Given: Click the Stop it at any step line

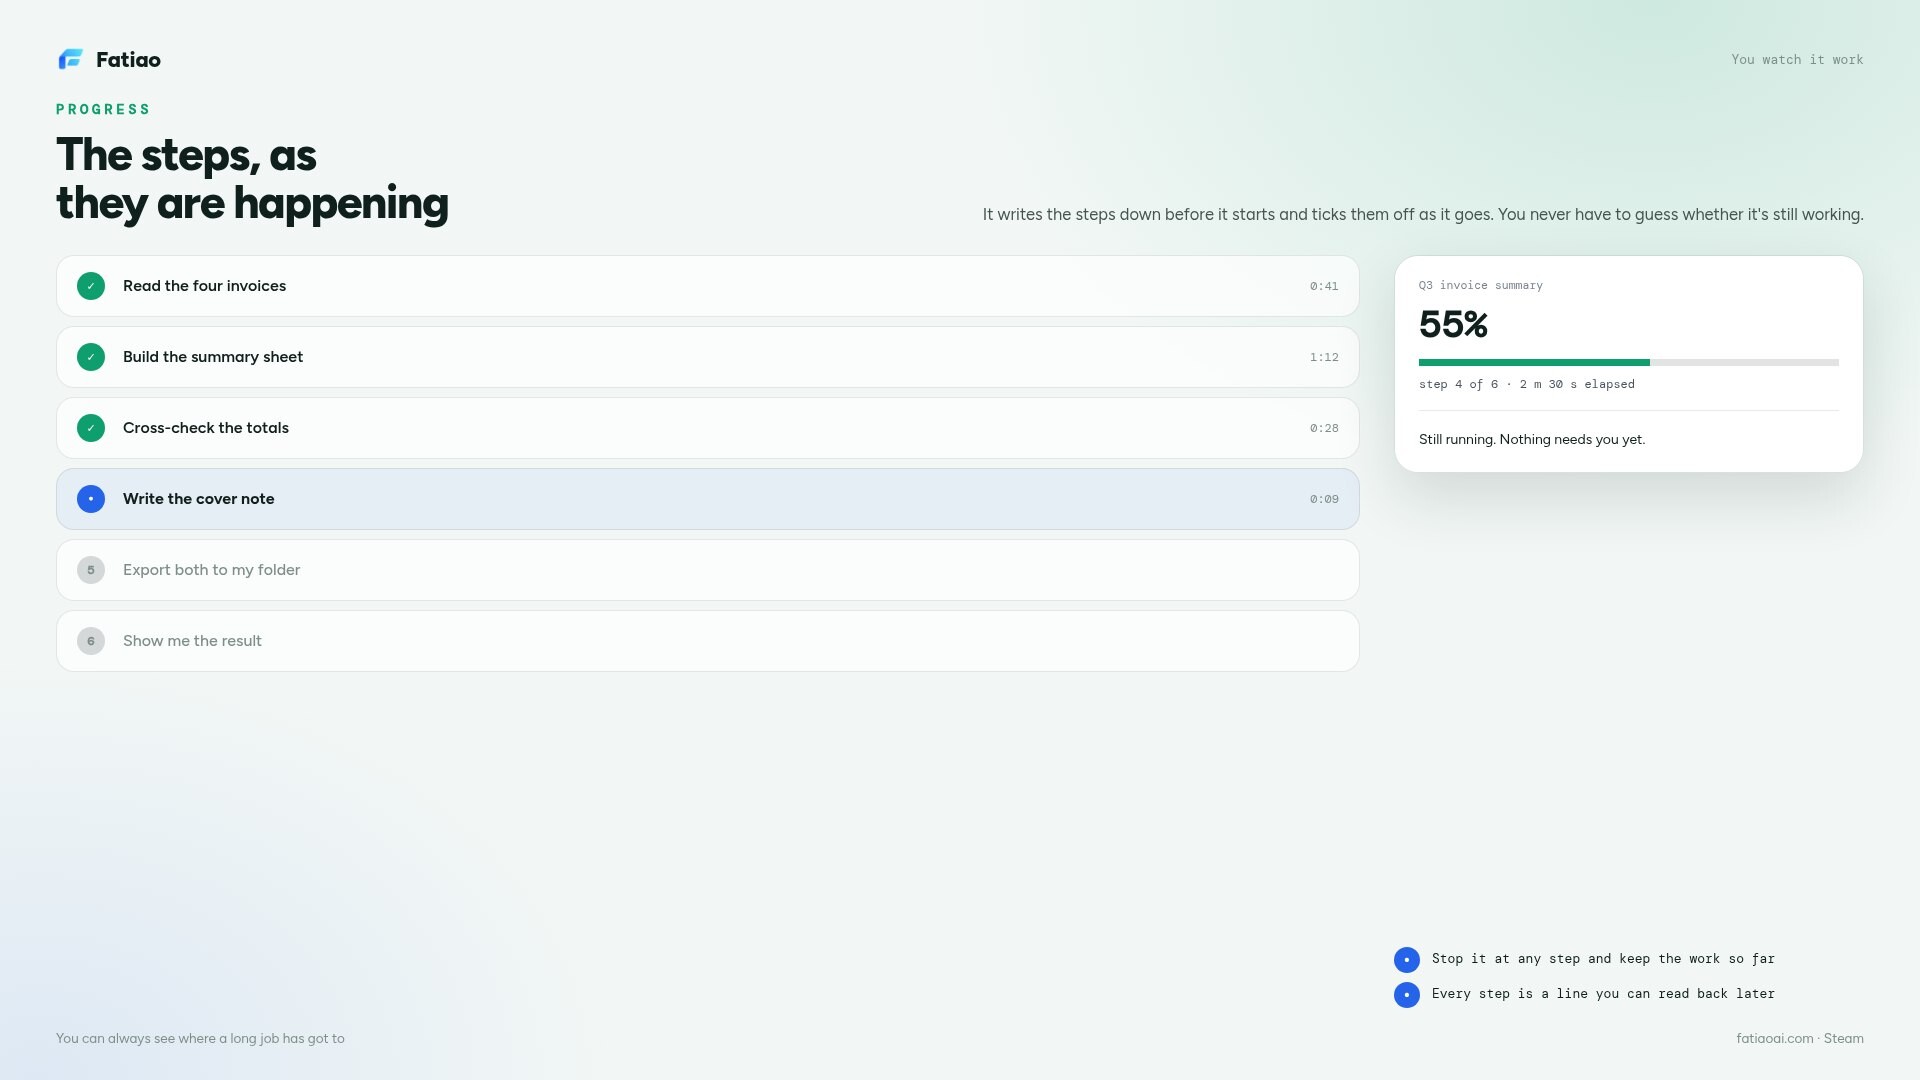Looking at the screenshot, I should coord(1603,959).
